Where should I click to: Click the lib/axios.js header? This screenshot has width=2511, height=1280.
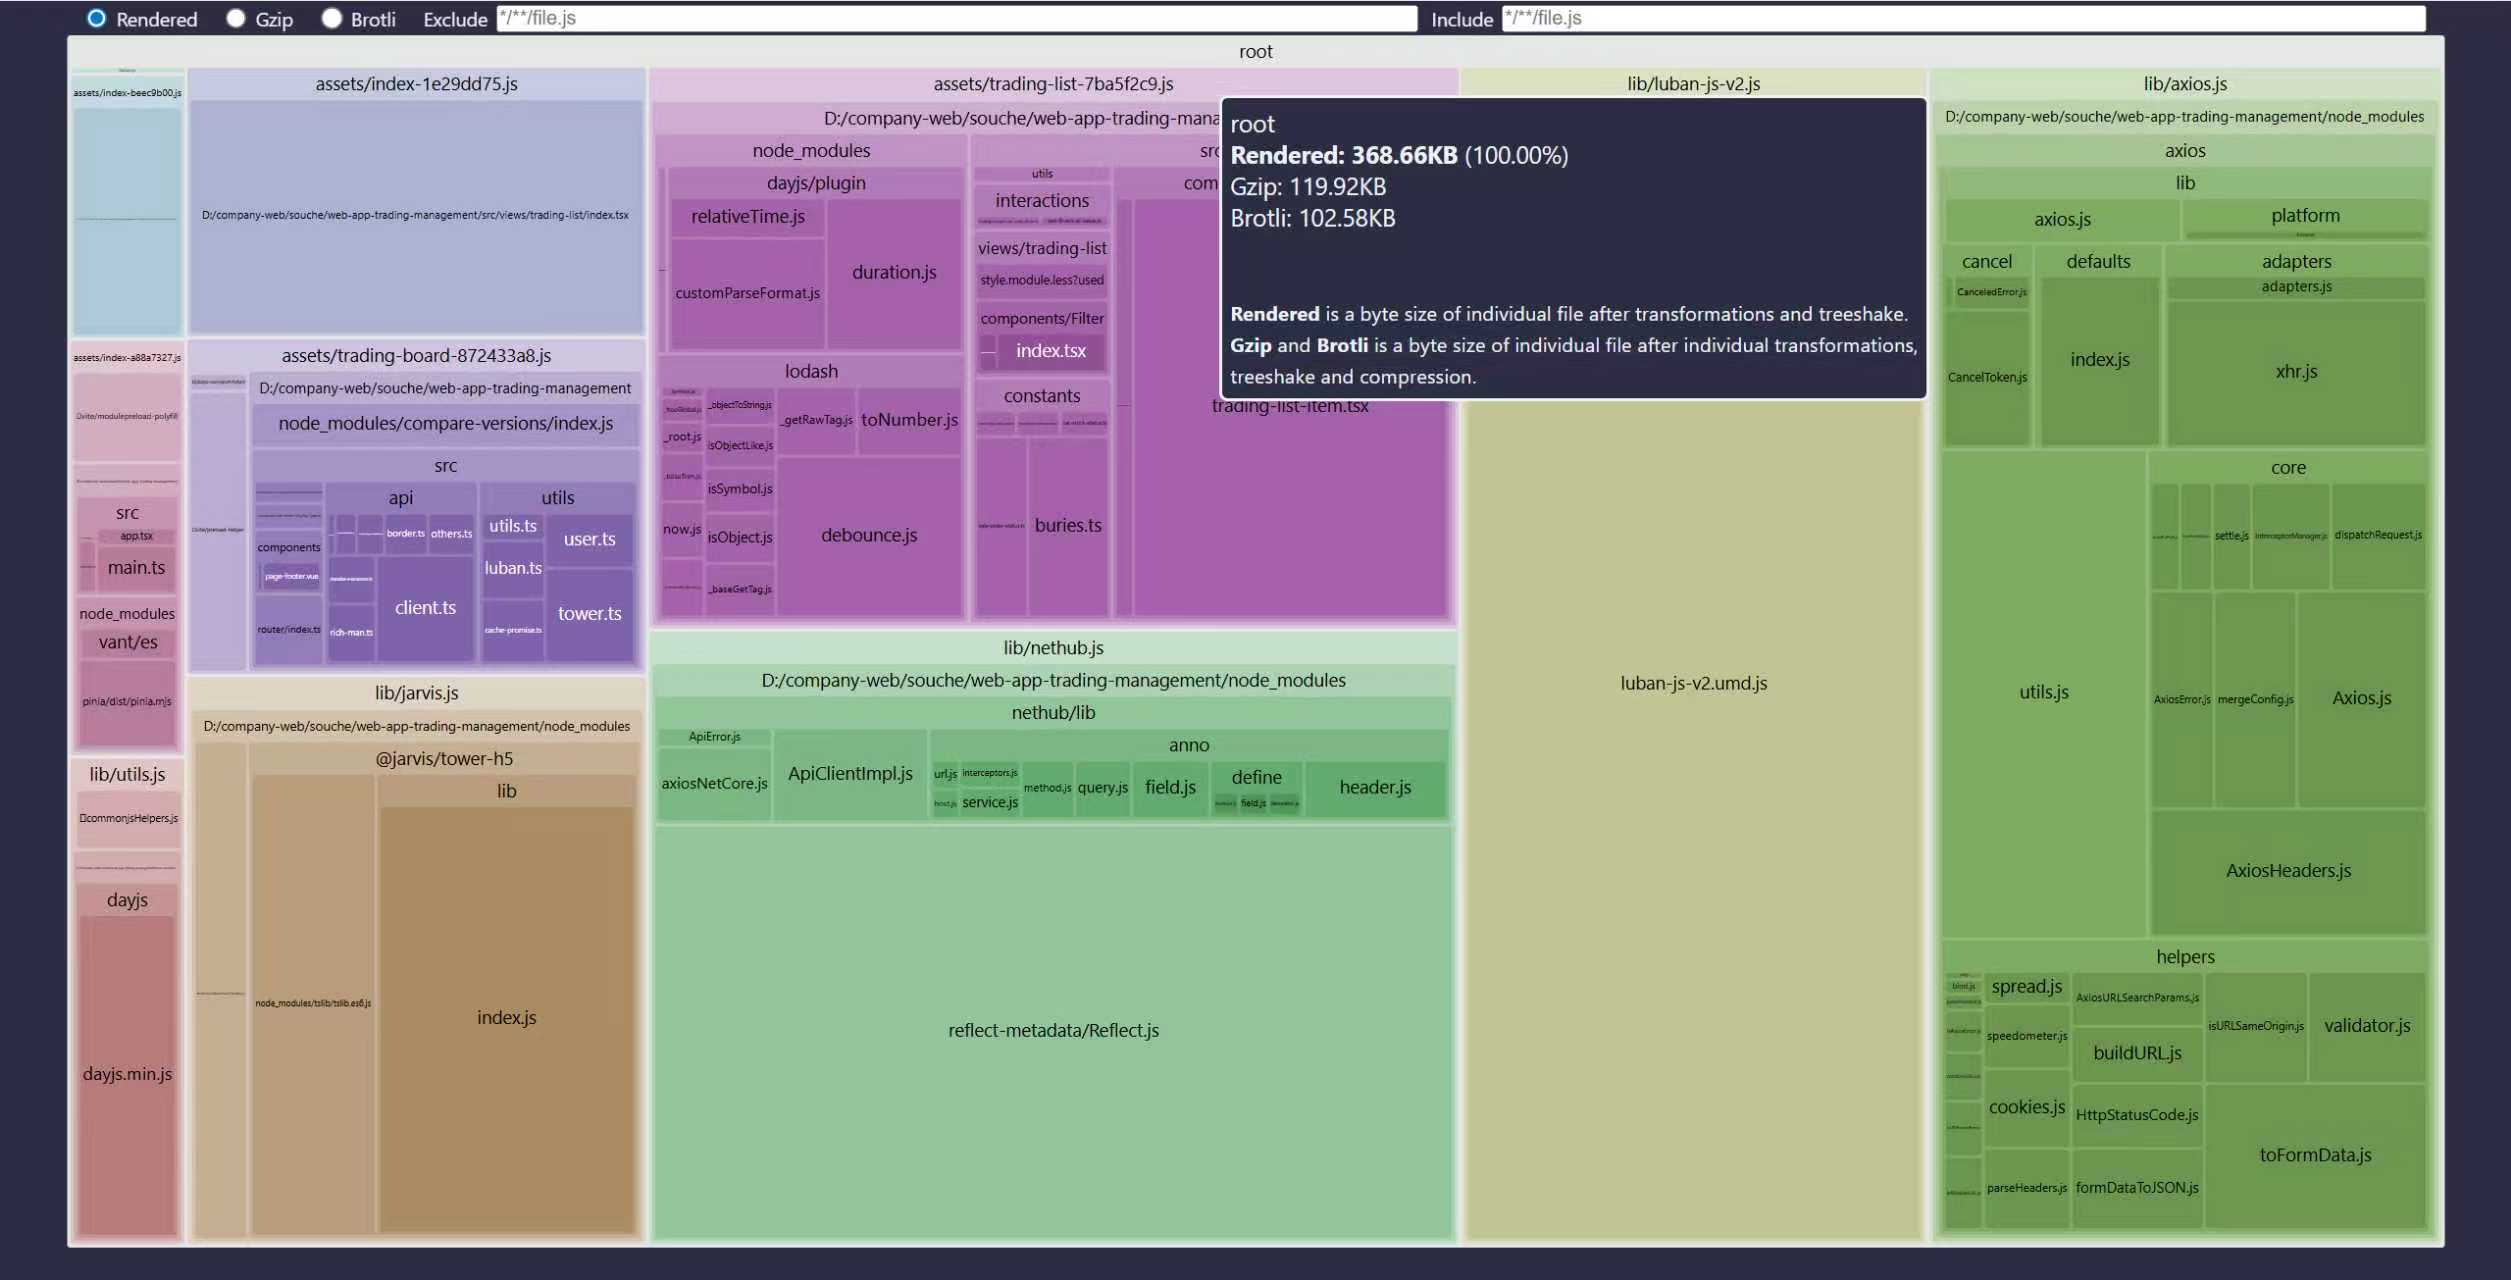pos(2184,84)
